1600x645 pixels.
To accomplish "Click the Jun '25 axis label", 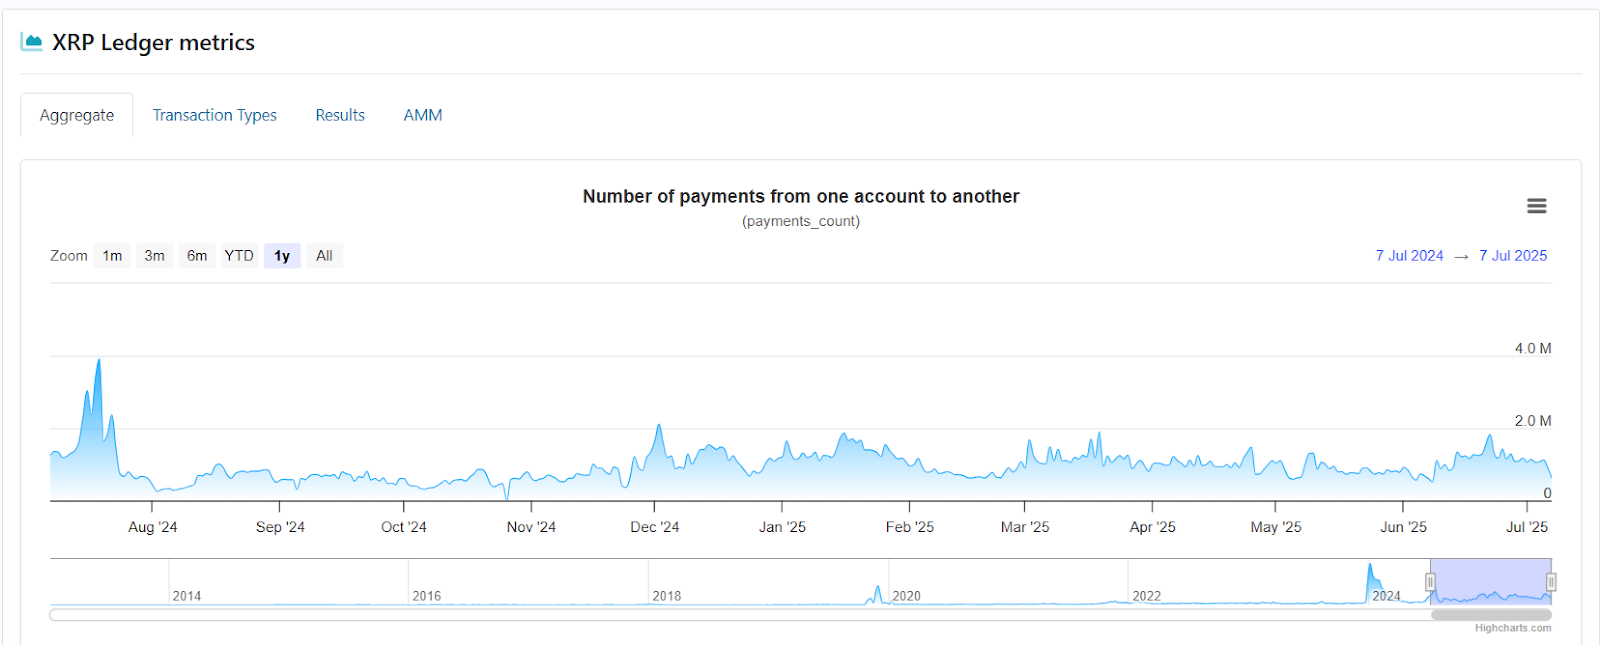I will click(1404, 527).
